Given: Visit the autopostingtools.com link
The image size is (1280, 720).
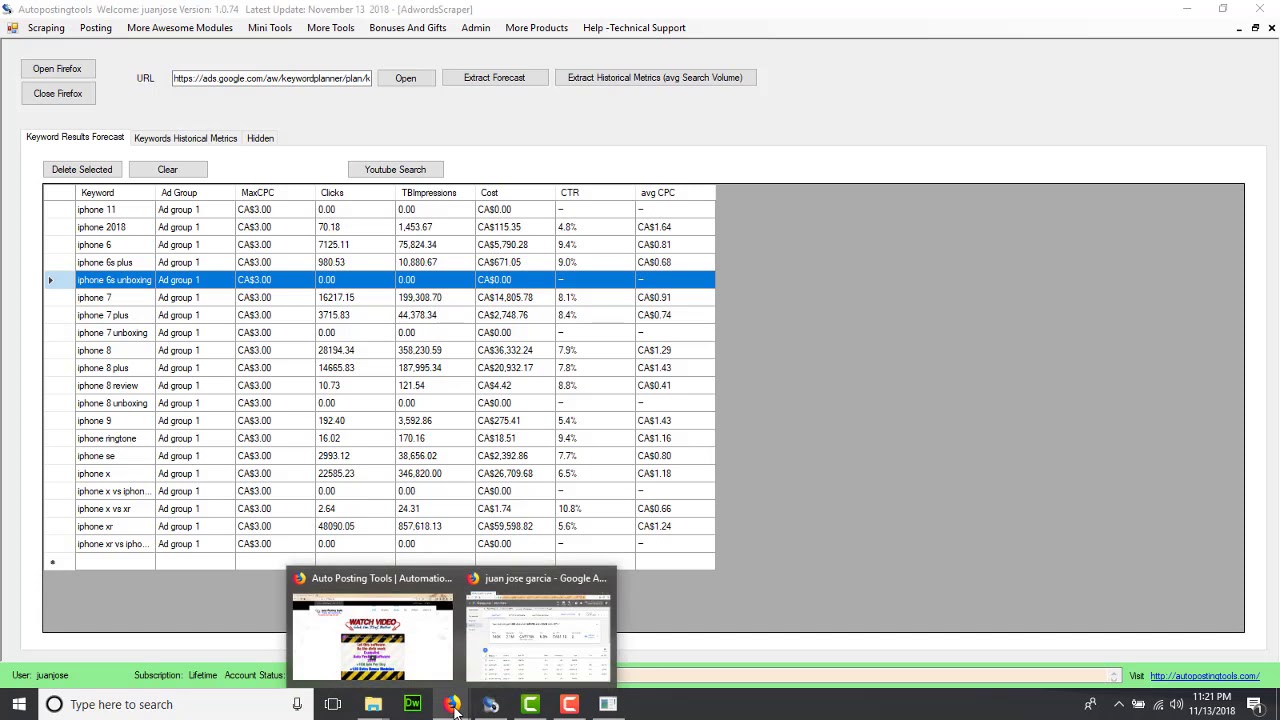Looking at the screenshot, I should (1204, 676).
